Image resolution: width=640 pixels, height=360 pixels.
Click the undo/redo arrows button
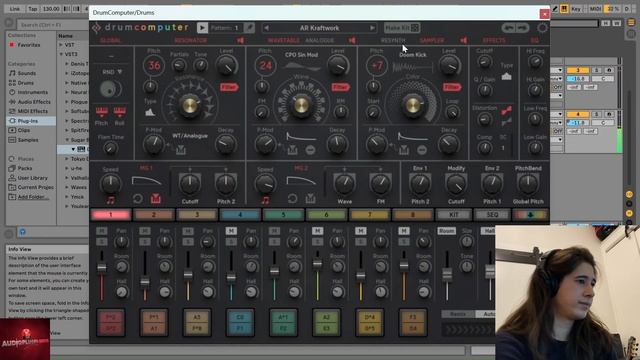click(515, 28)
